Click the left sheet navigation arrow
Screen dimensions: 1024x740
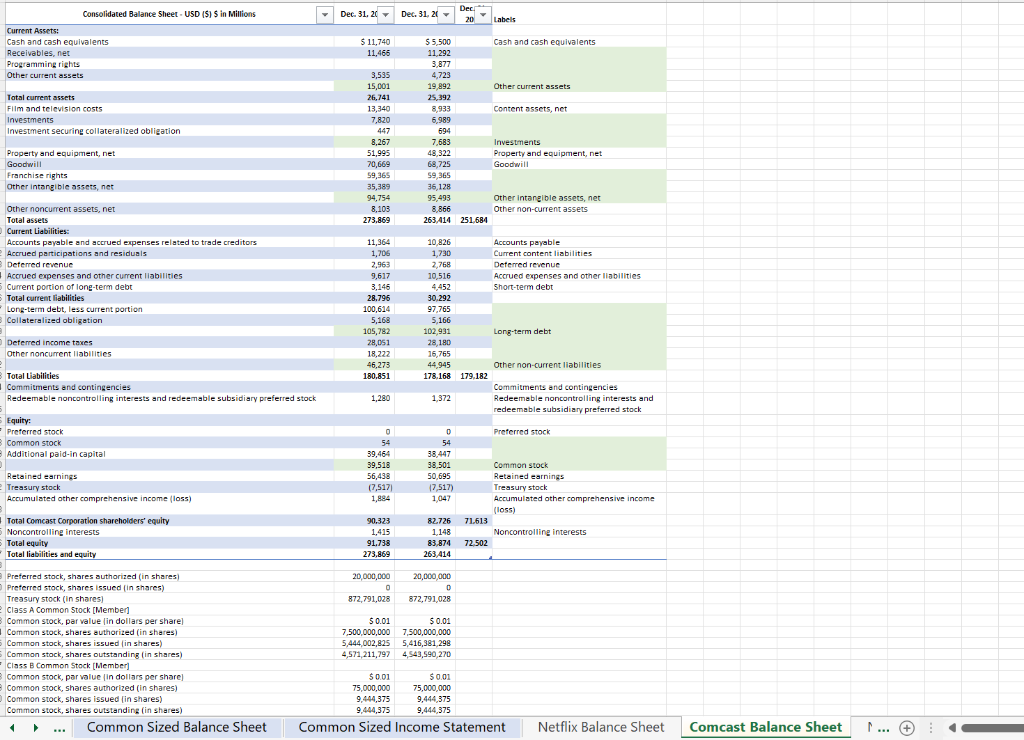click(x=10, y=727)
